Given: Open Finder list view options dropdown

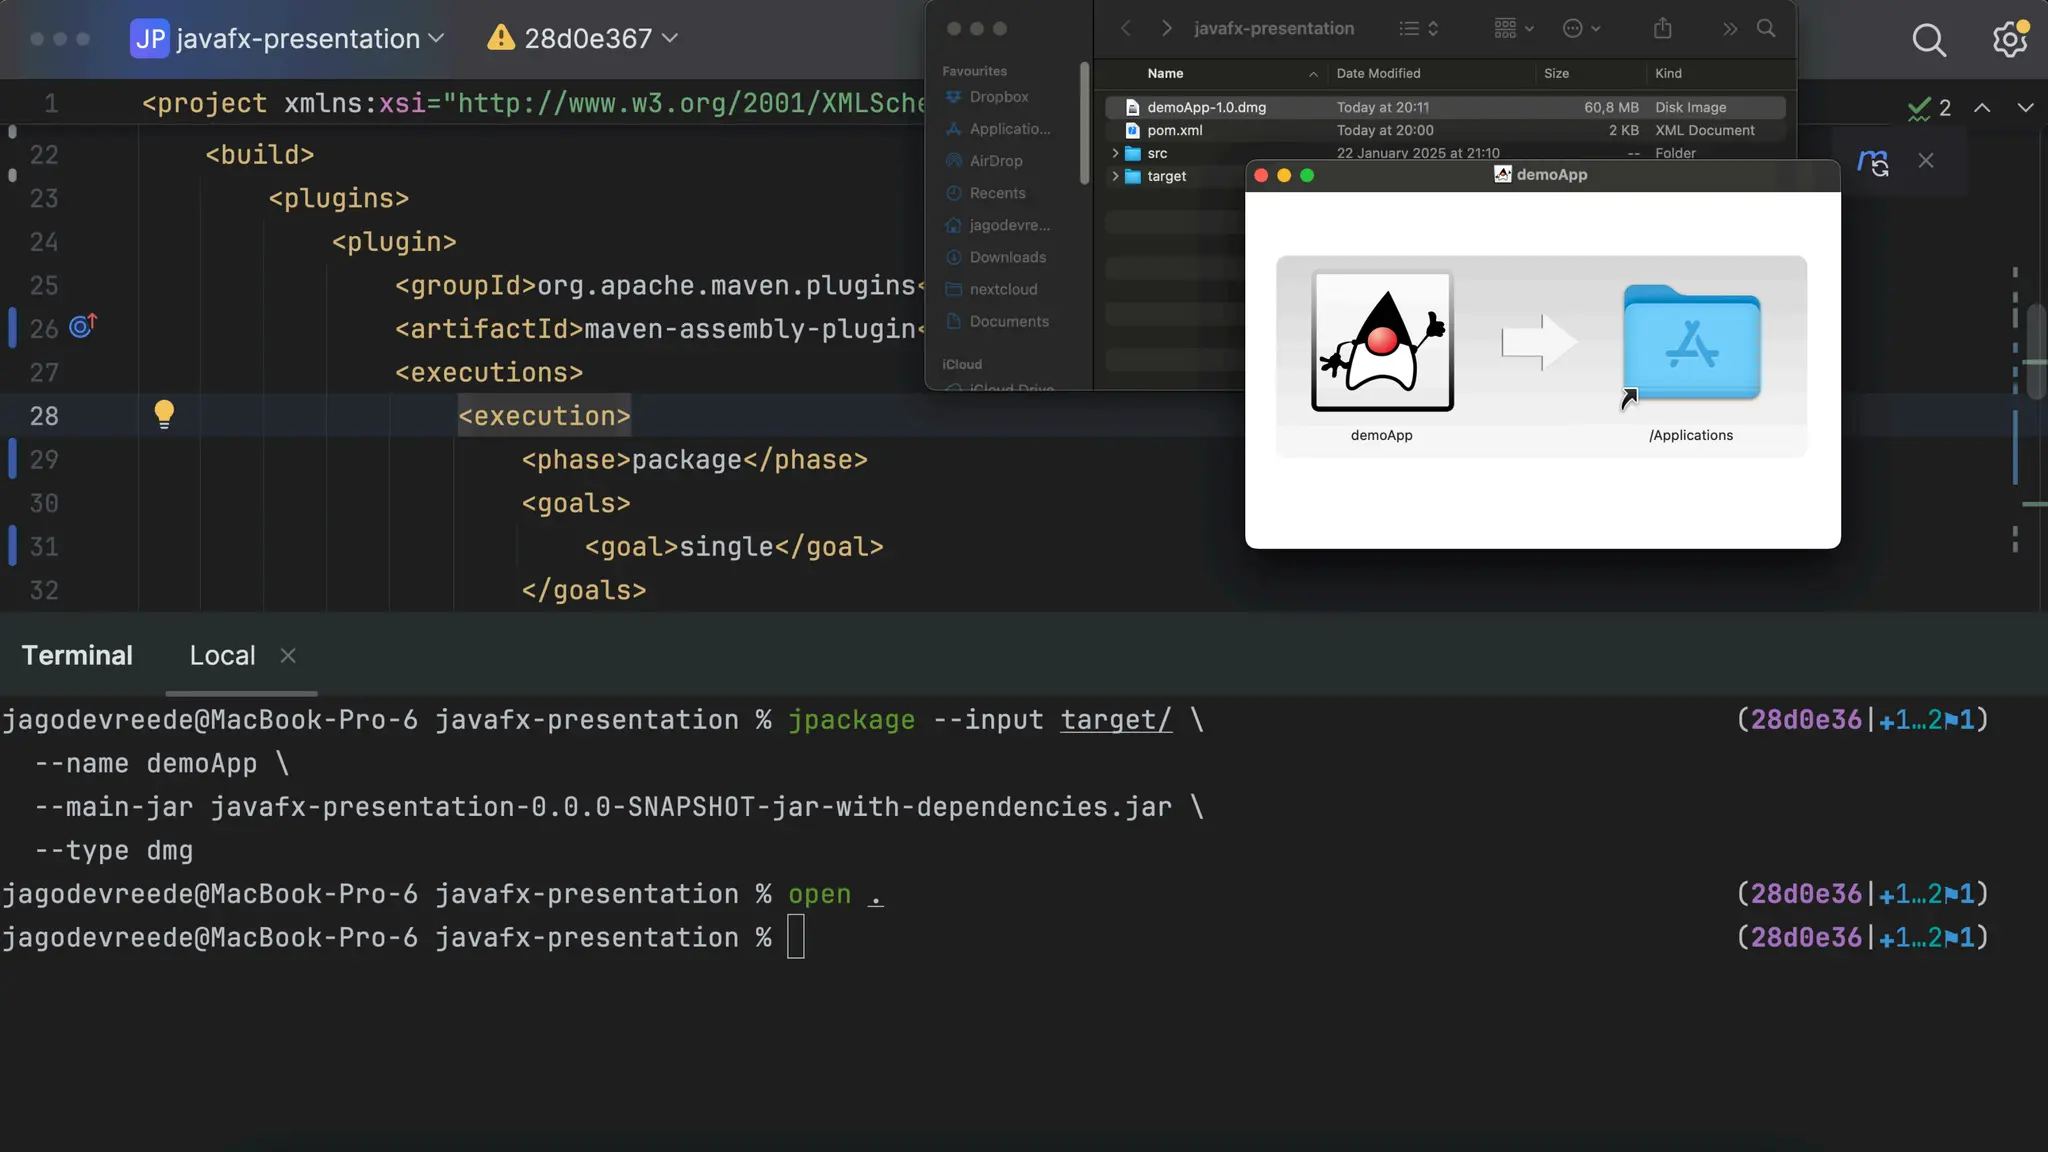Looking at the screenshot, I should coord(1419,29).
